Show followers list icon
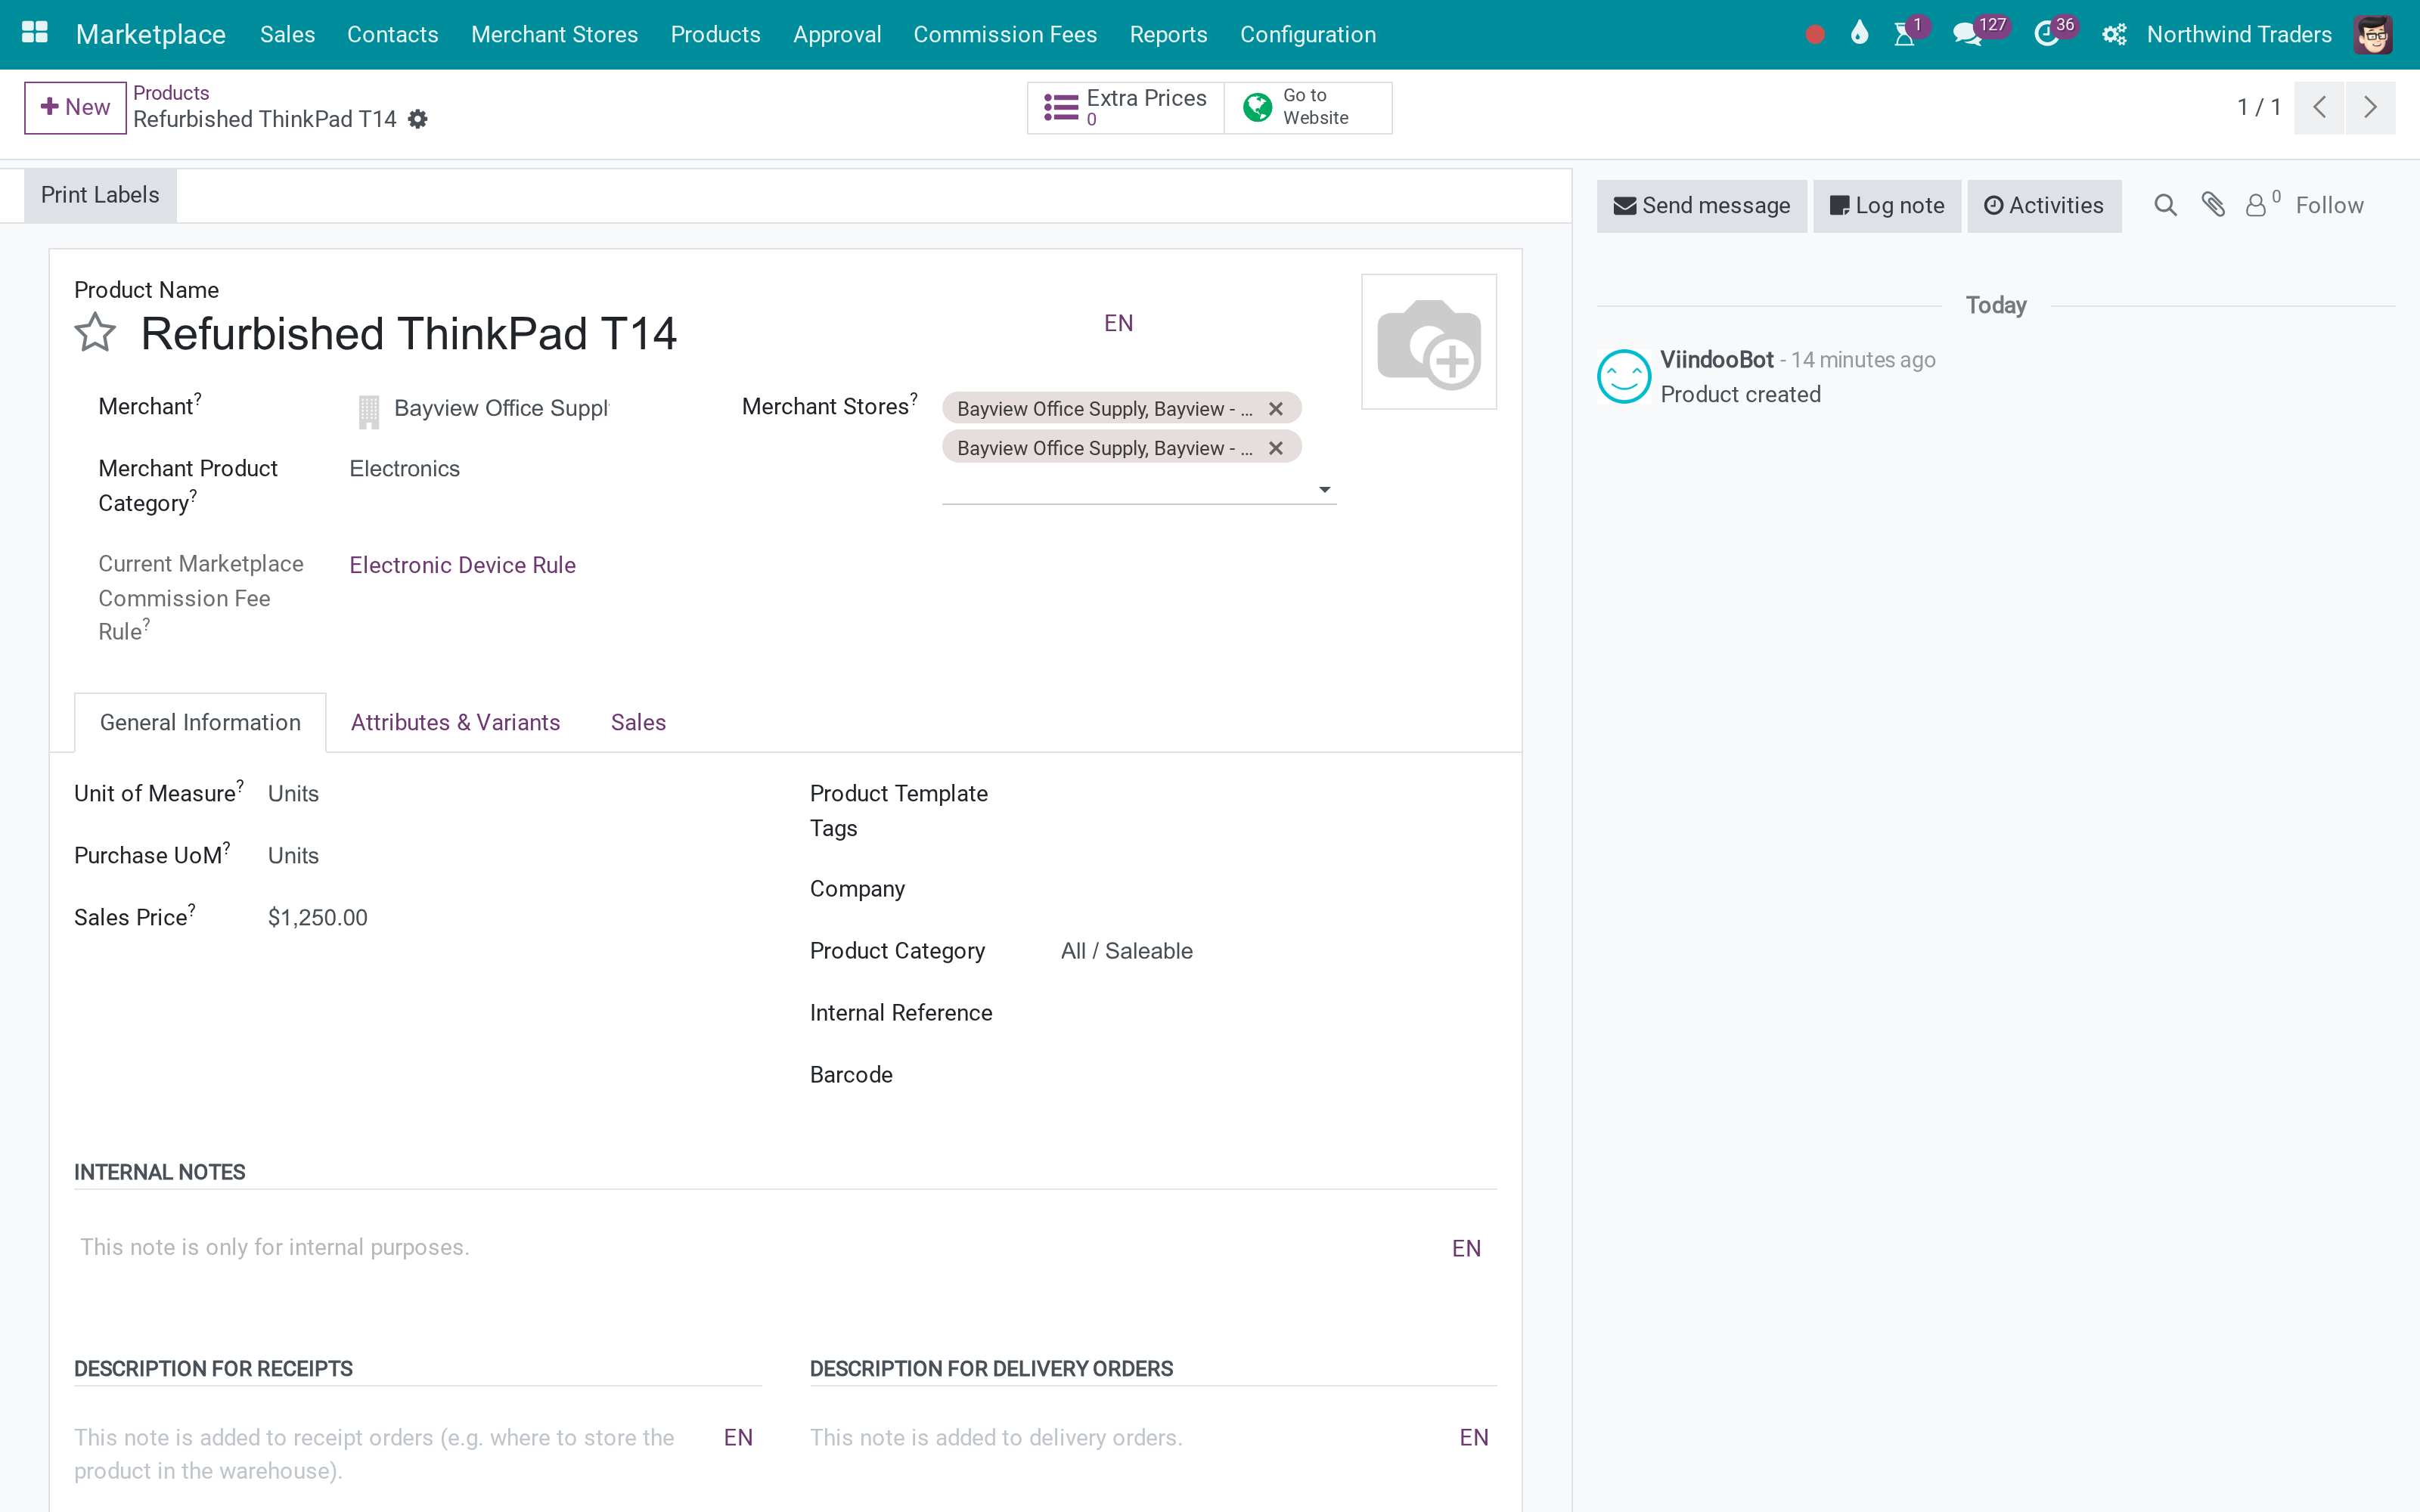The image size is (2420, 1512). point(2262,204)
